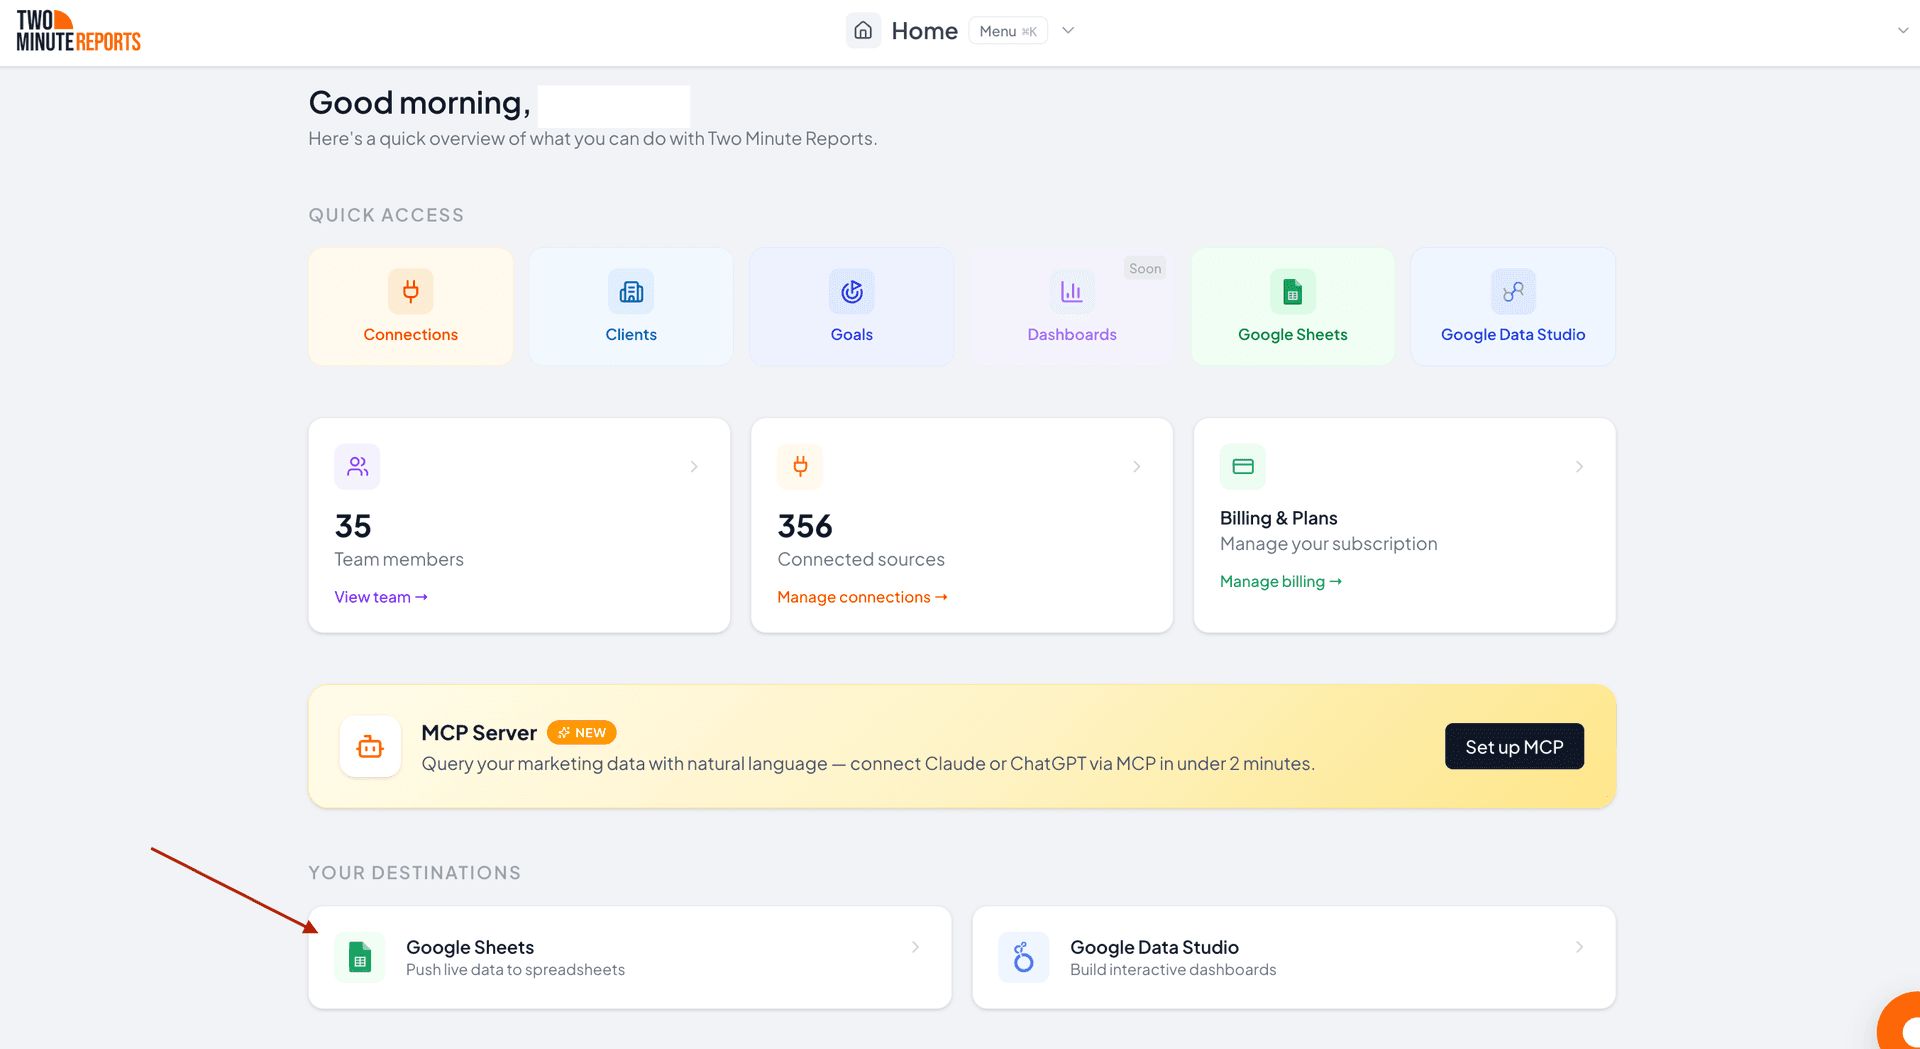Open Google Data Studio destination title
Image resolution: width=1920 pixels, height=1049 pixels.
pyautogui.click(x=1154, y=947)
